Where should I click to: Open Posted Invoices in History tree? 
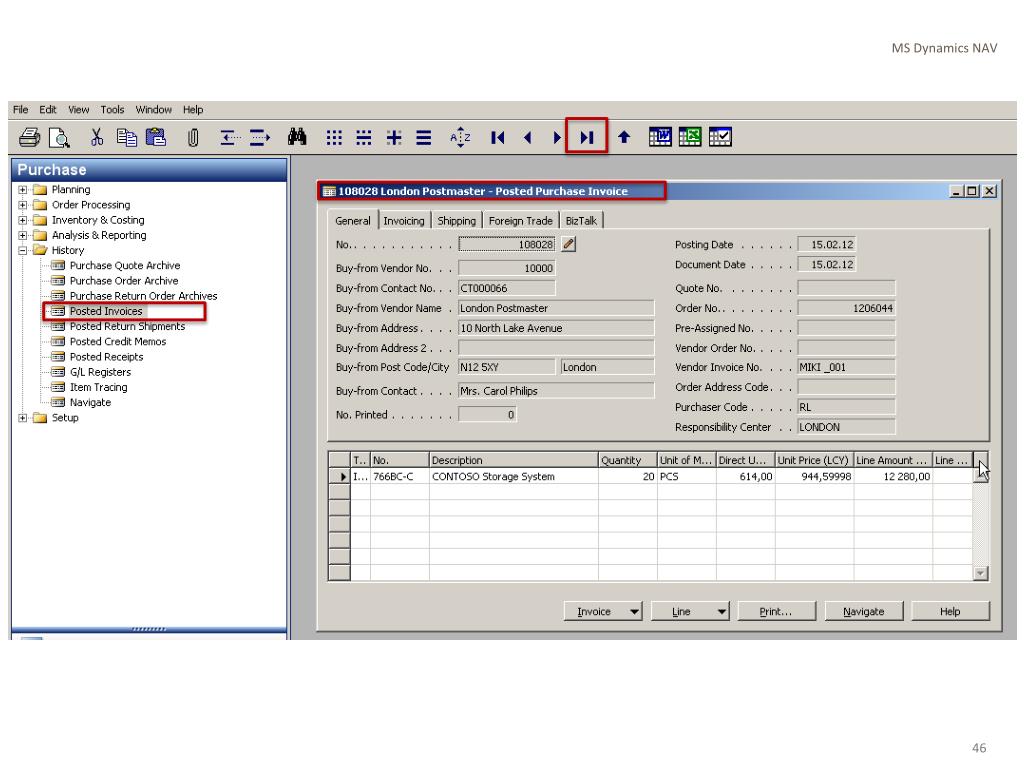pos(106,312)
